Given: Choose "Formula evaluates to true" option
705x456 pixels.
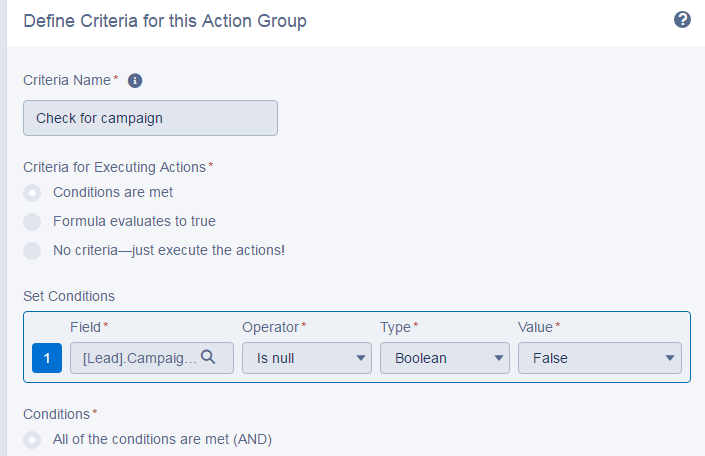Looking at the screenshot, I should [x=33, y=221].
